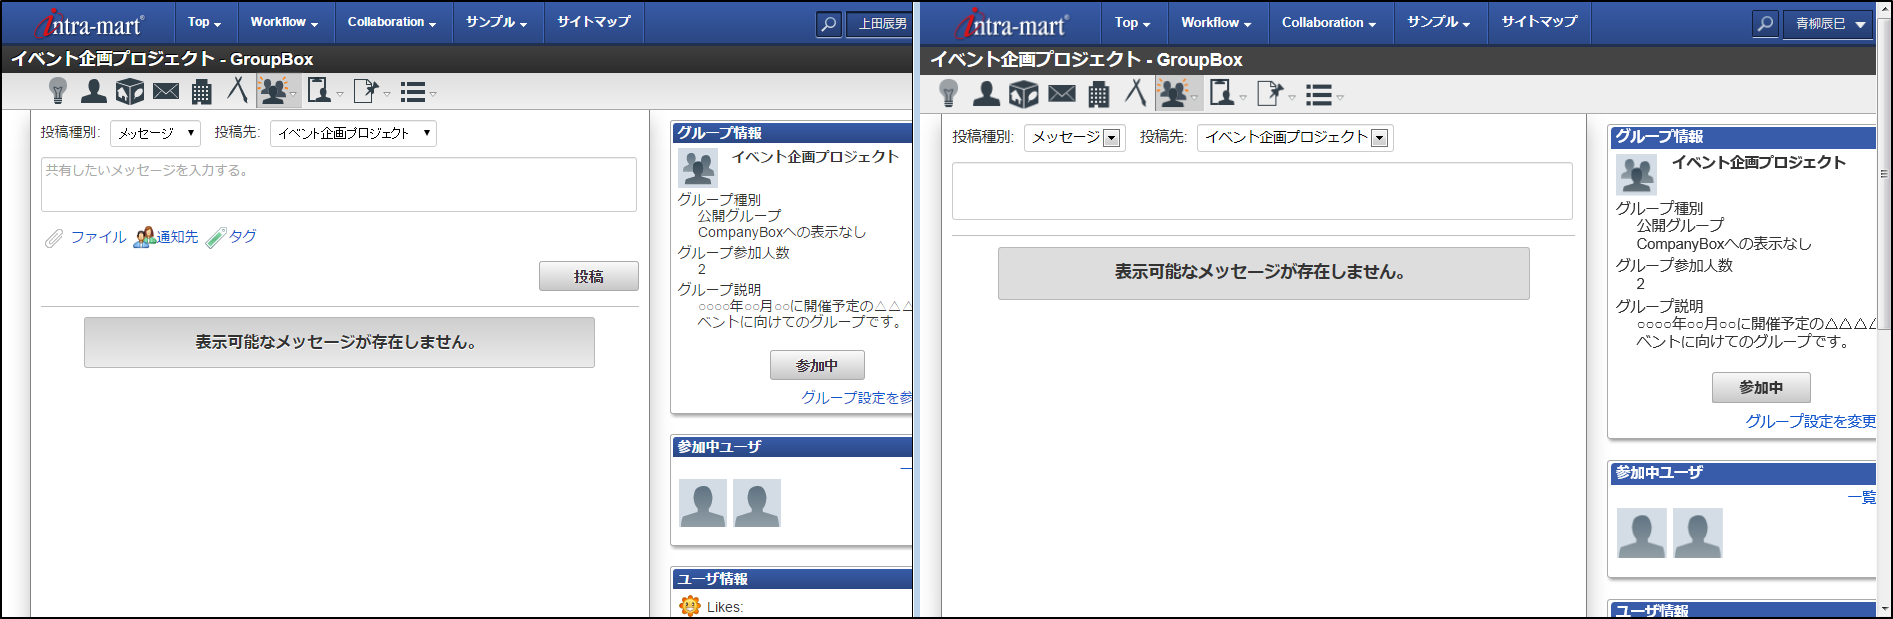Open the 投稿種別 dropdown in left window
Viewport: 1893px width, 619px height.
[155, 133]
